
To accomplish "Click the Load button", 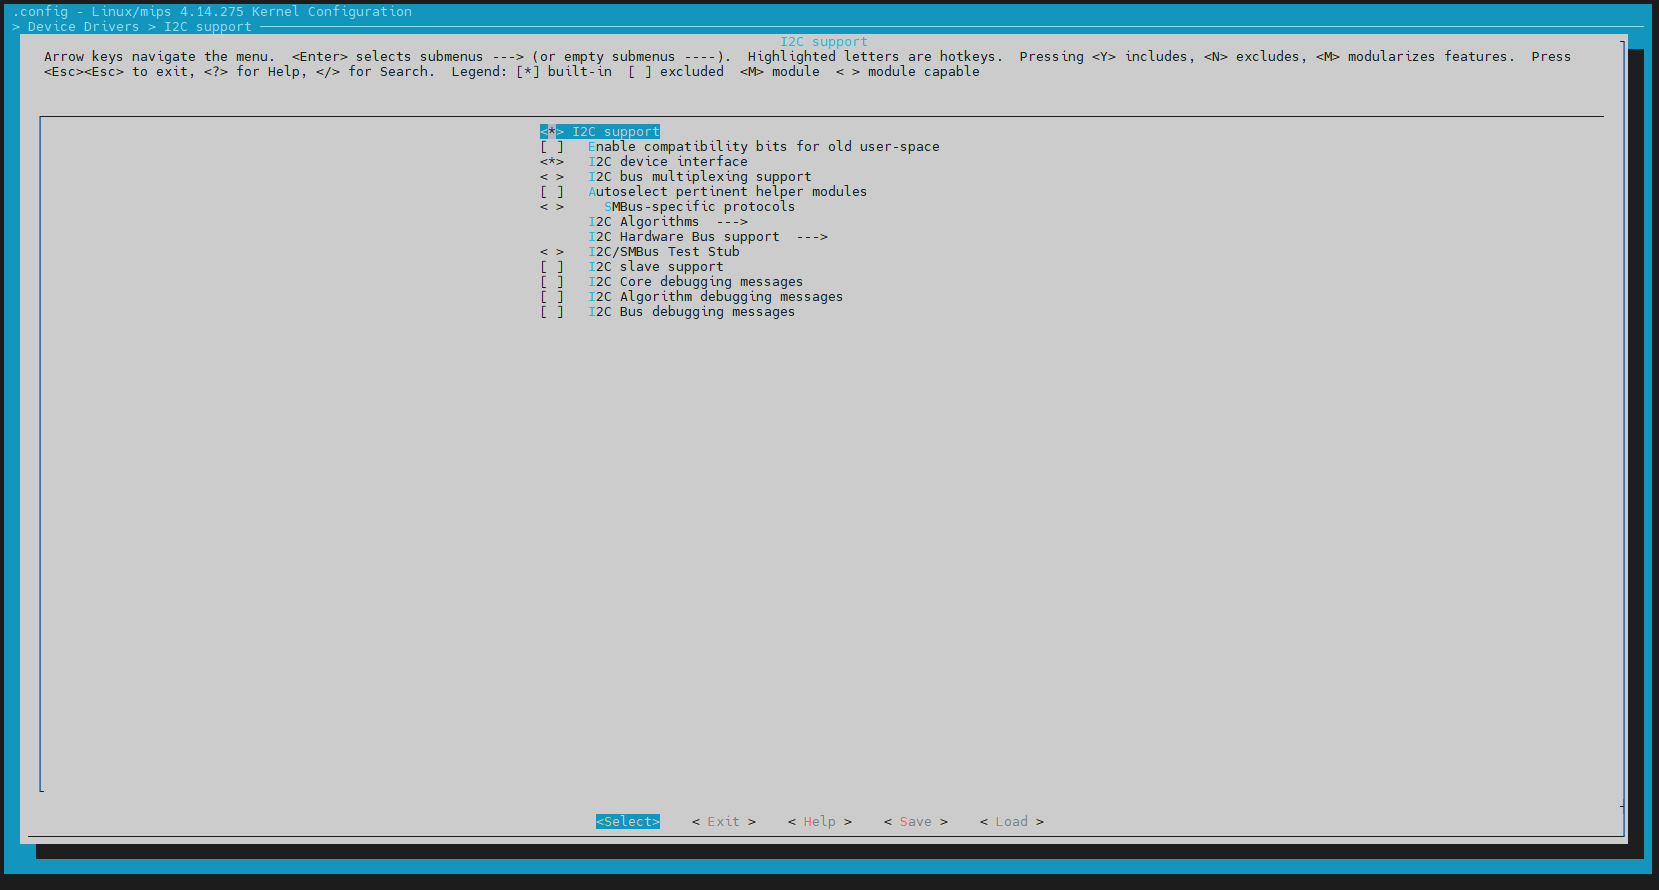I will (x=1011, y=822).
